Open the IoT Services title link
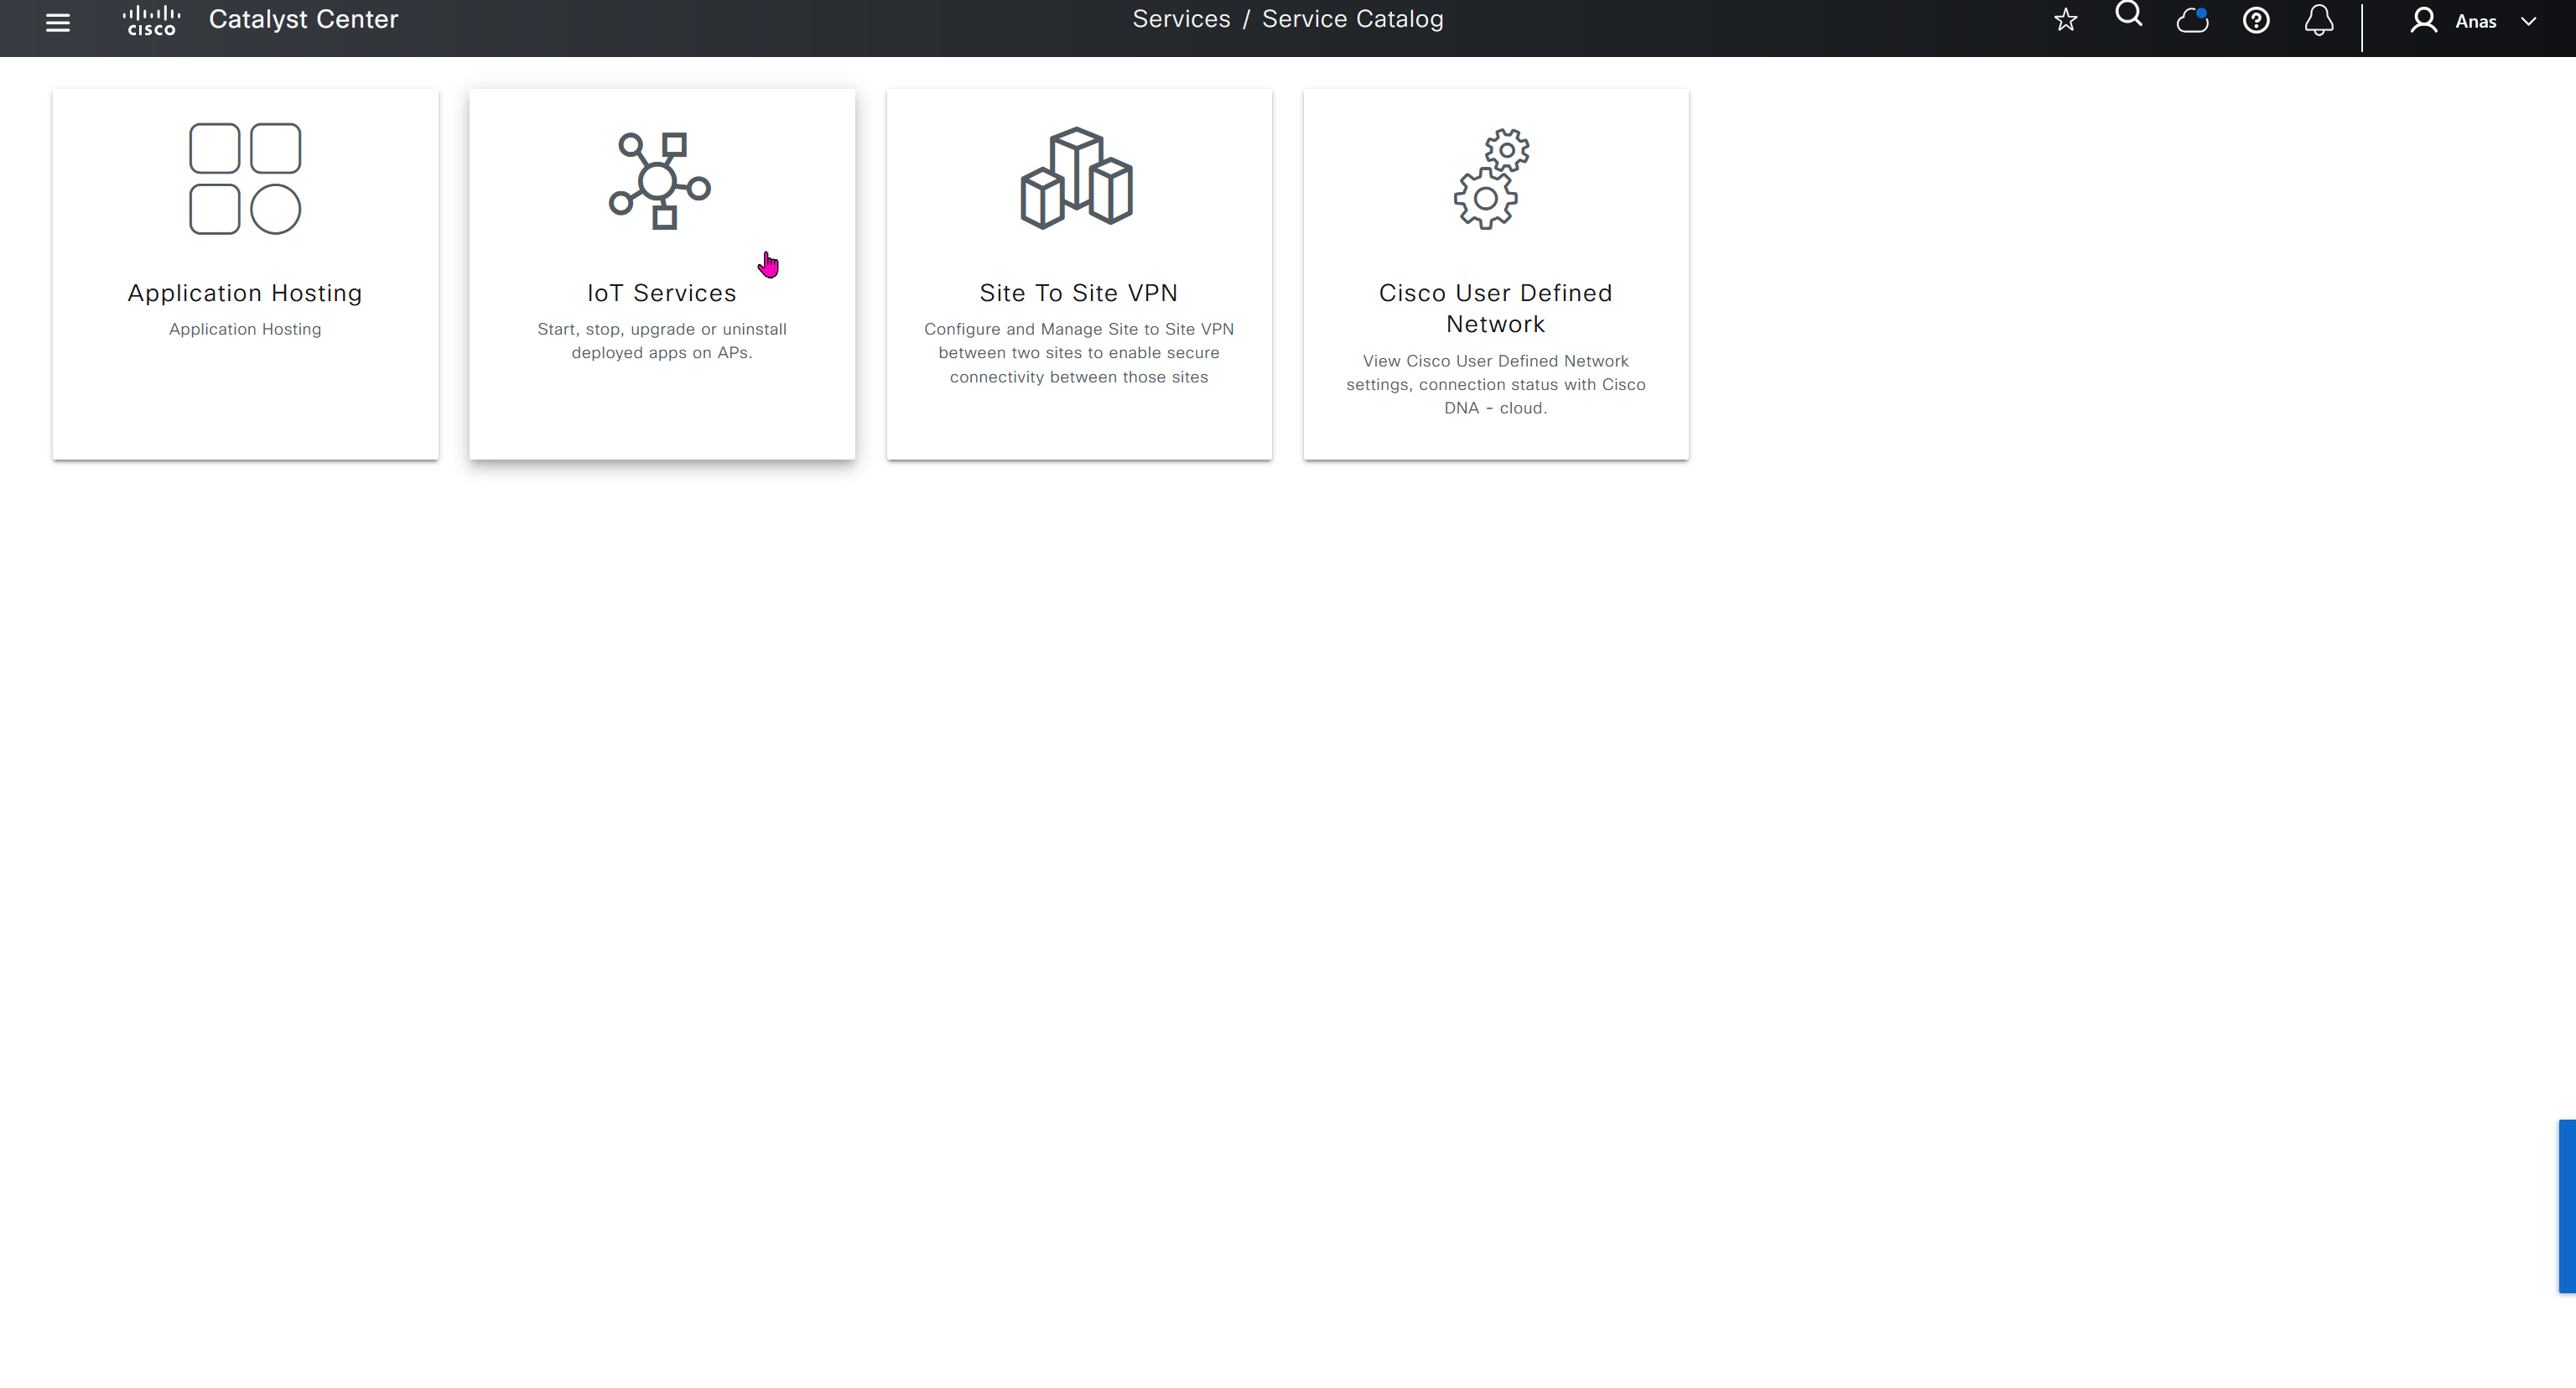This screenshot has height=1388, width=2576. pyautogui.click(x=661, y=293)
